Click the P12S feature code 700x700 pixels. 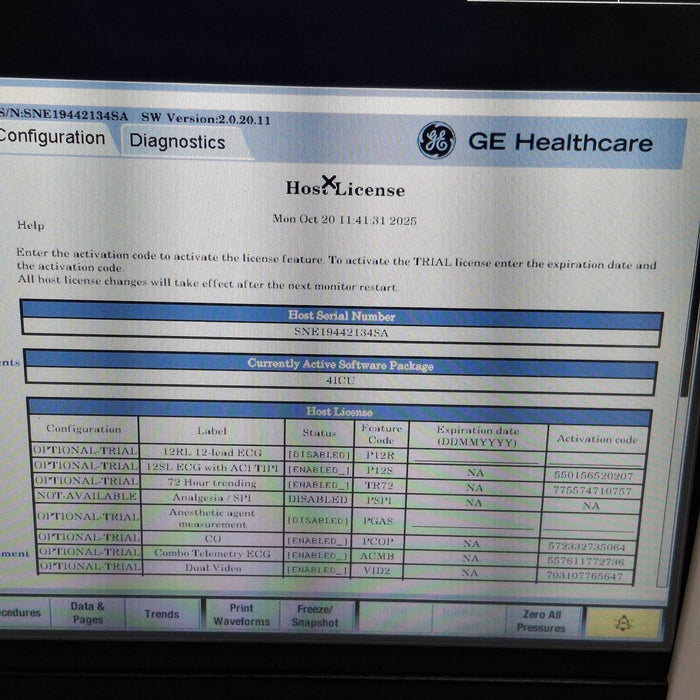[379, 471]
